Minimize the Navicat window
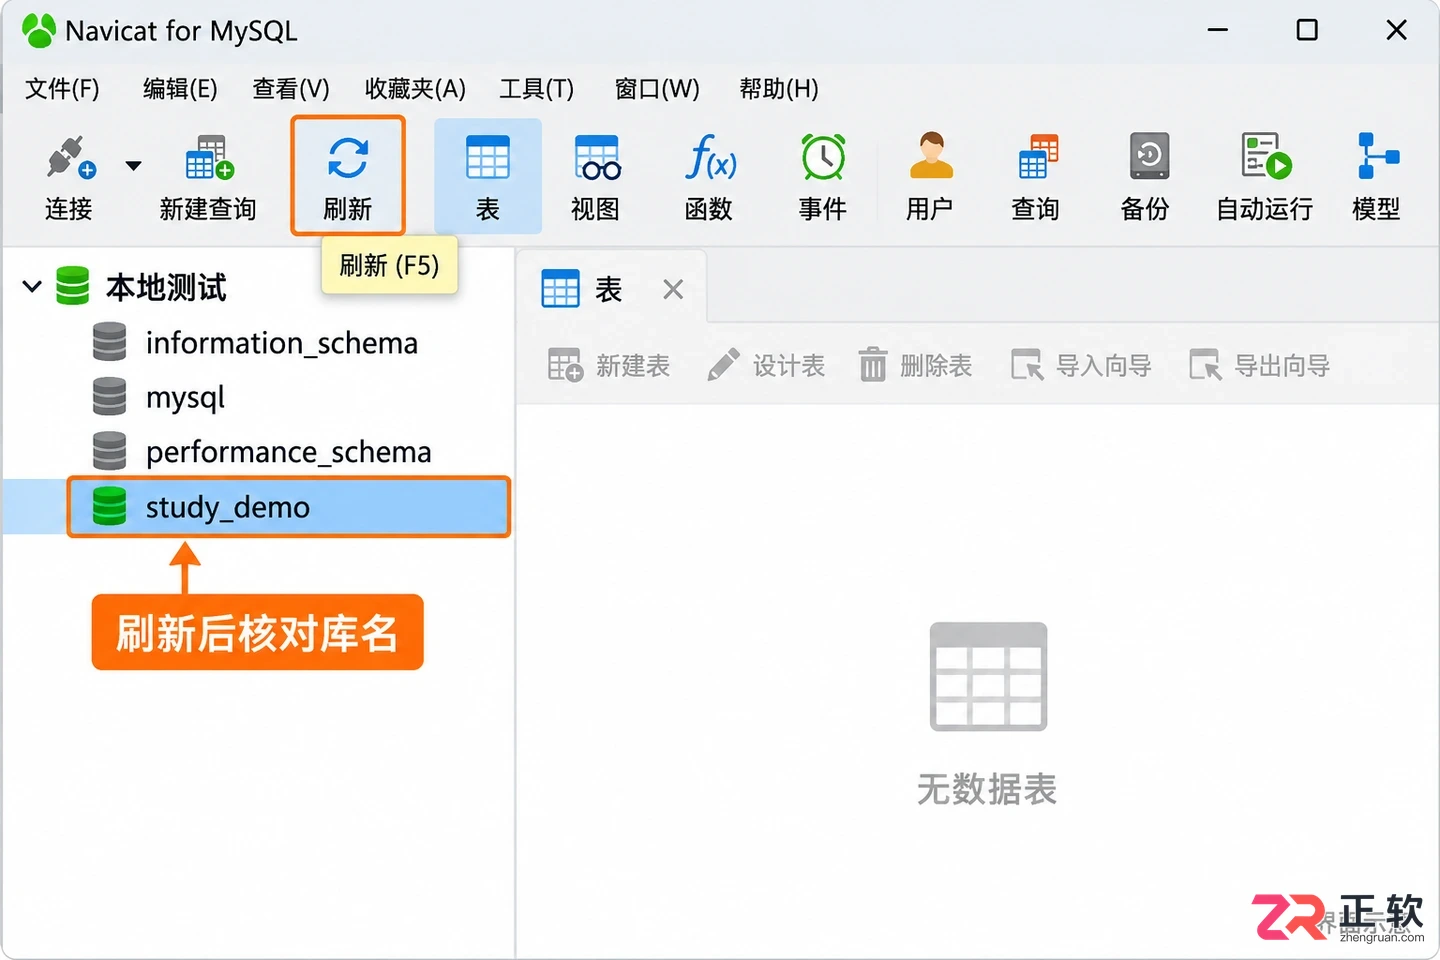The height and width of the screenshot is (960, 1440). [x=1218, y=30]
